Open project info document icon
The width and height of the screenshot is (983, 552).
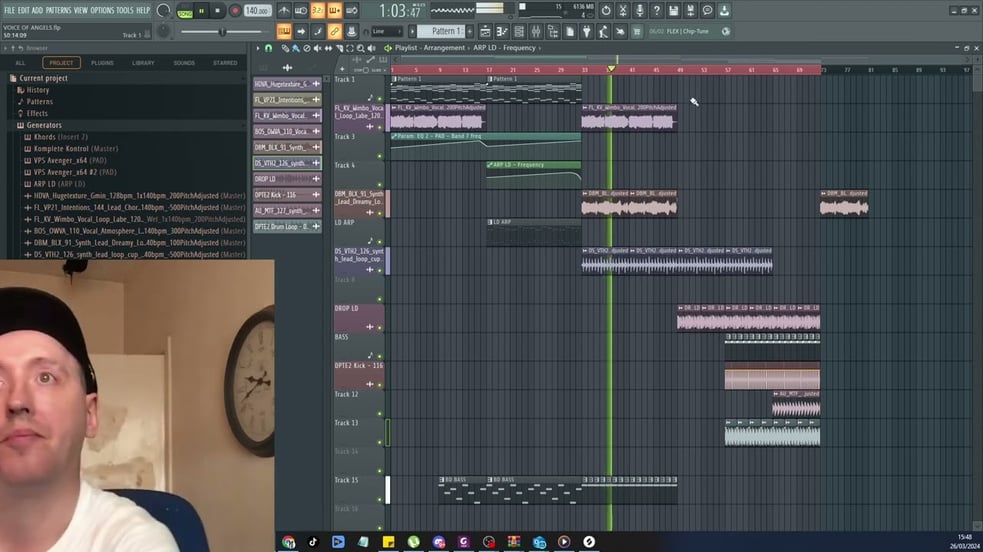click(x=570, y=31)
